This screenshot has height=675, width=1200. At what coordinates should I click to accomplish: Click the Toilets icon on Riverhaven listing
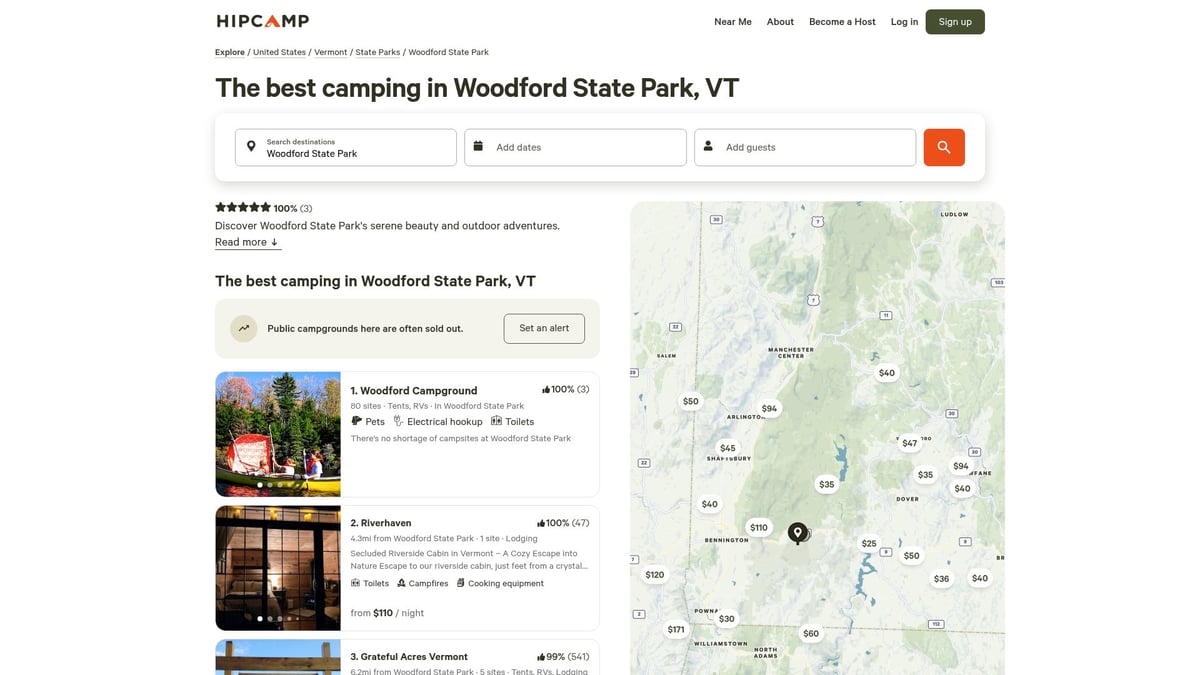[x=354, y=583]
